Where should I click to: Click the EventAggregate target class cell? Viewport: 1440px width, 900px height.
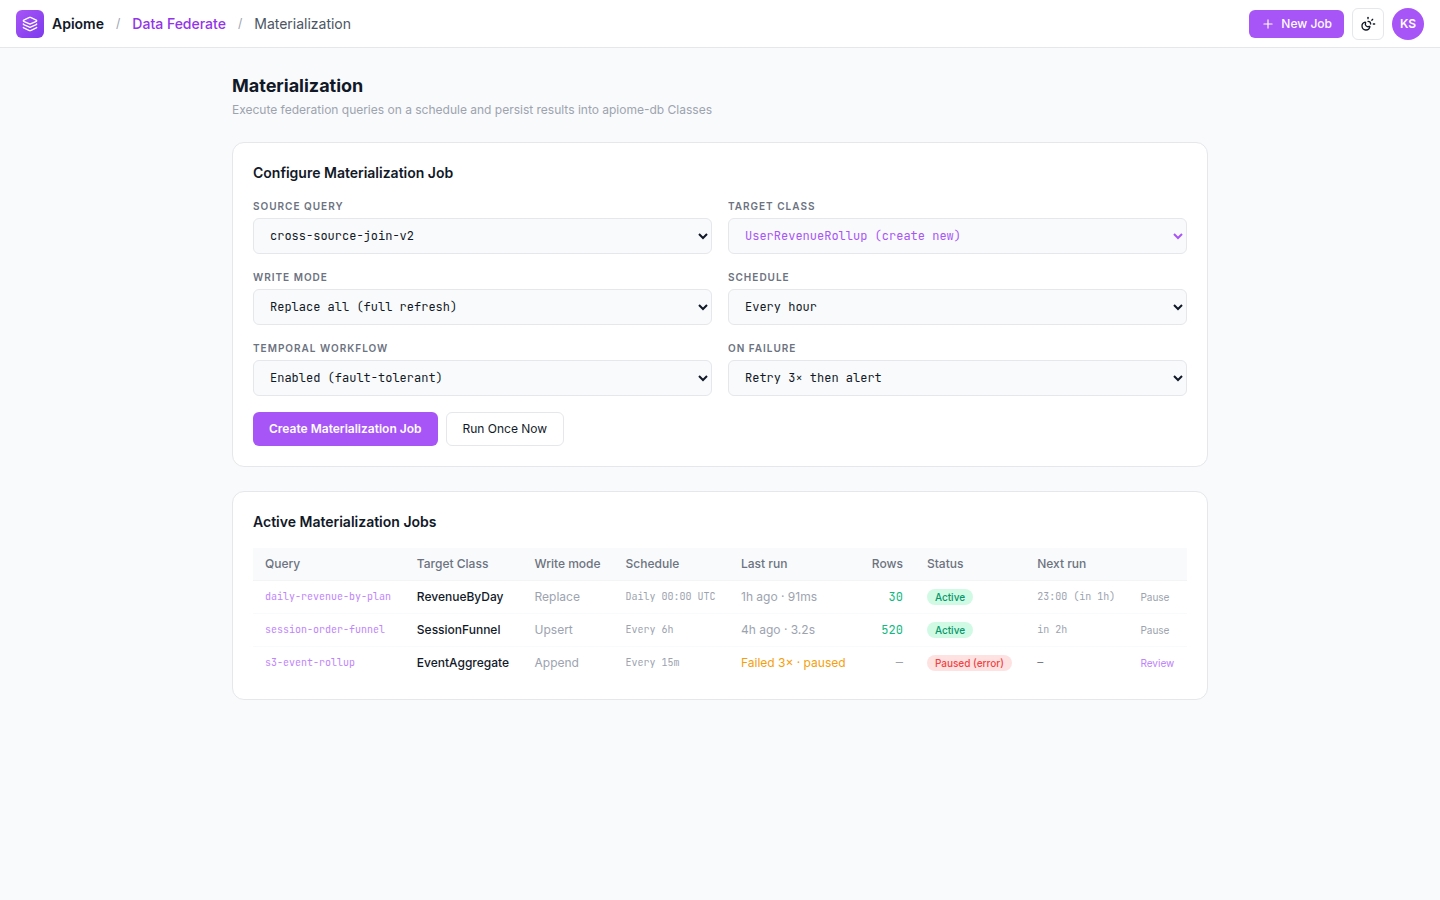tap(463, 663)
